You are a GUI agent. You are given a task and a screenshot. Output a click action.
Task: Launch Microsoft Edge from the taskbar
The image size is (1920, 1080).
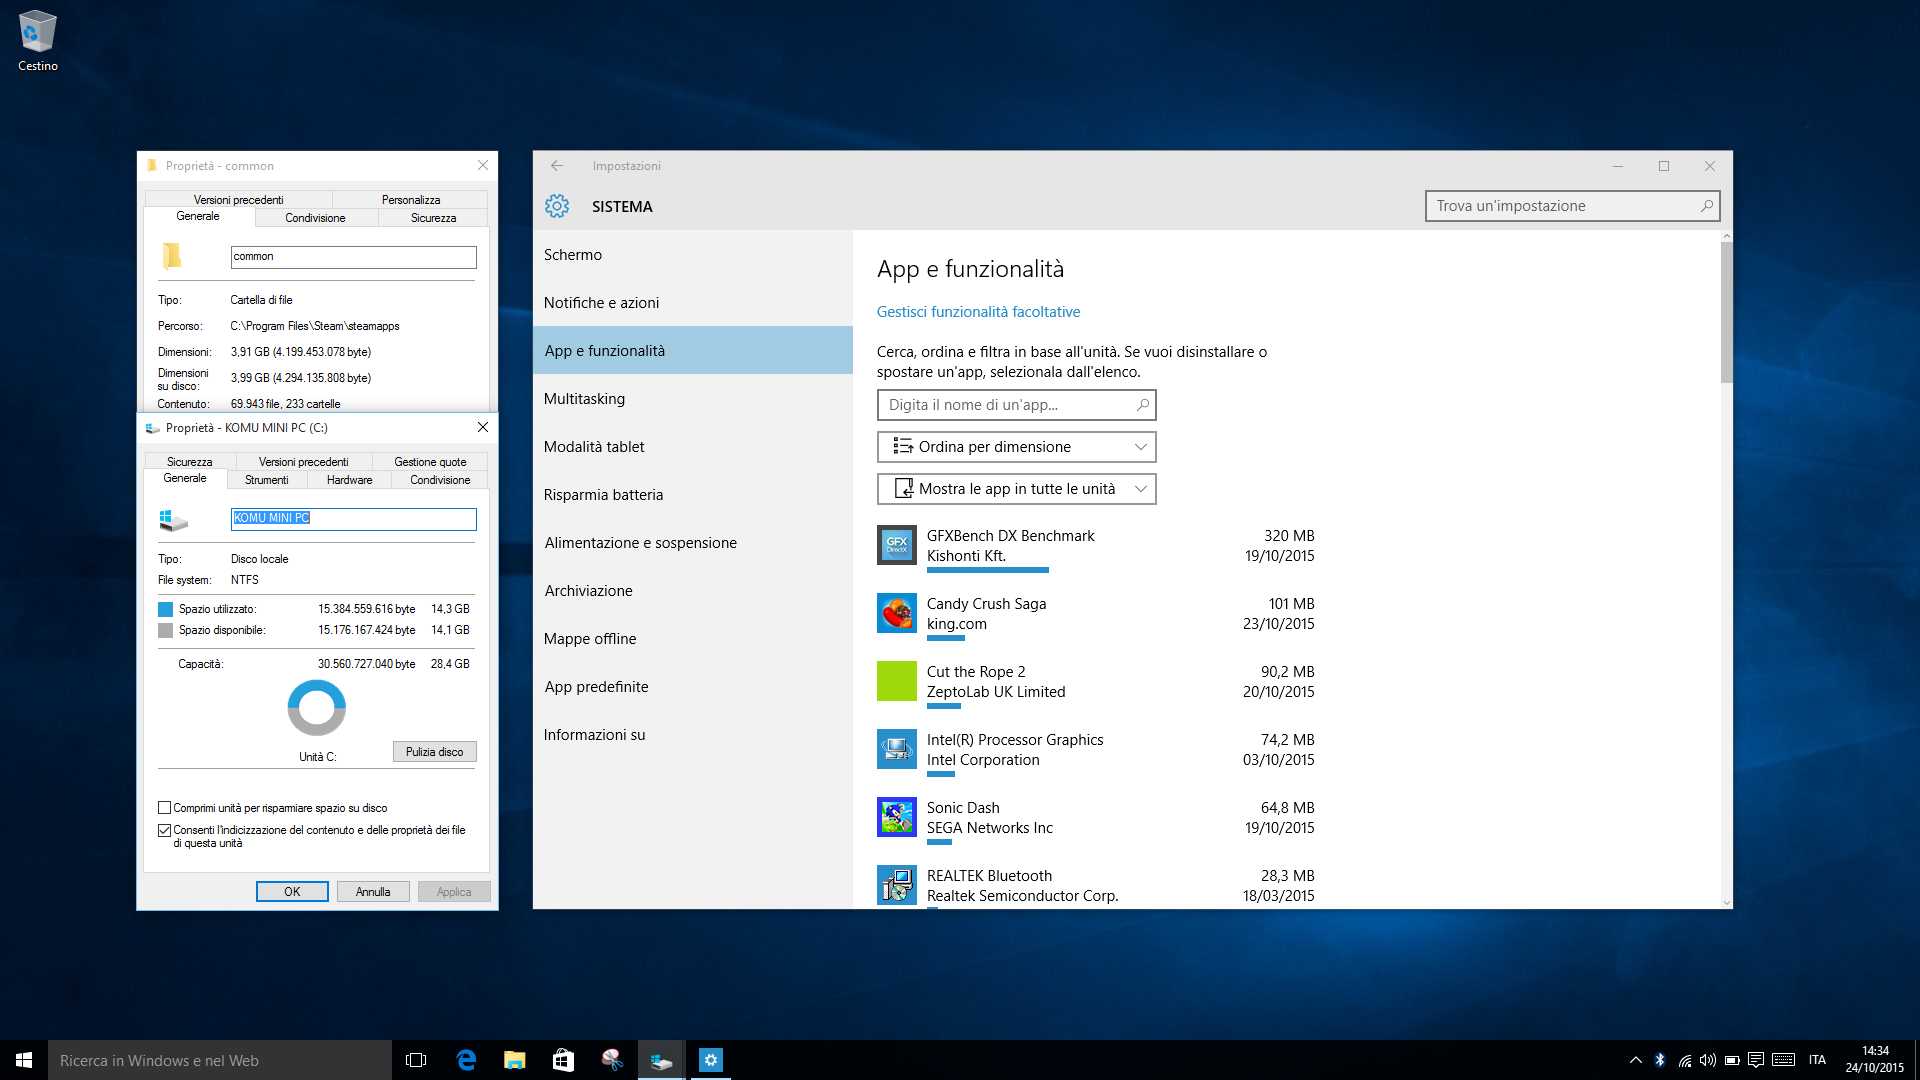(465, 1060)
